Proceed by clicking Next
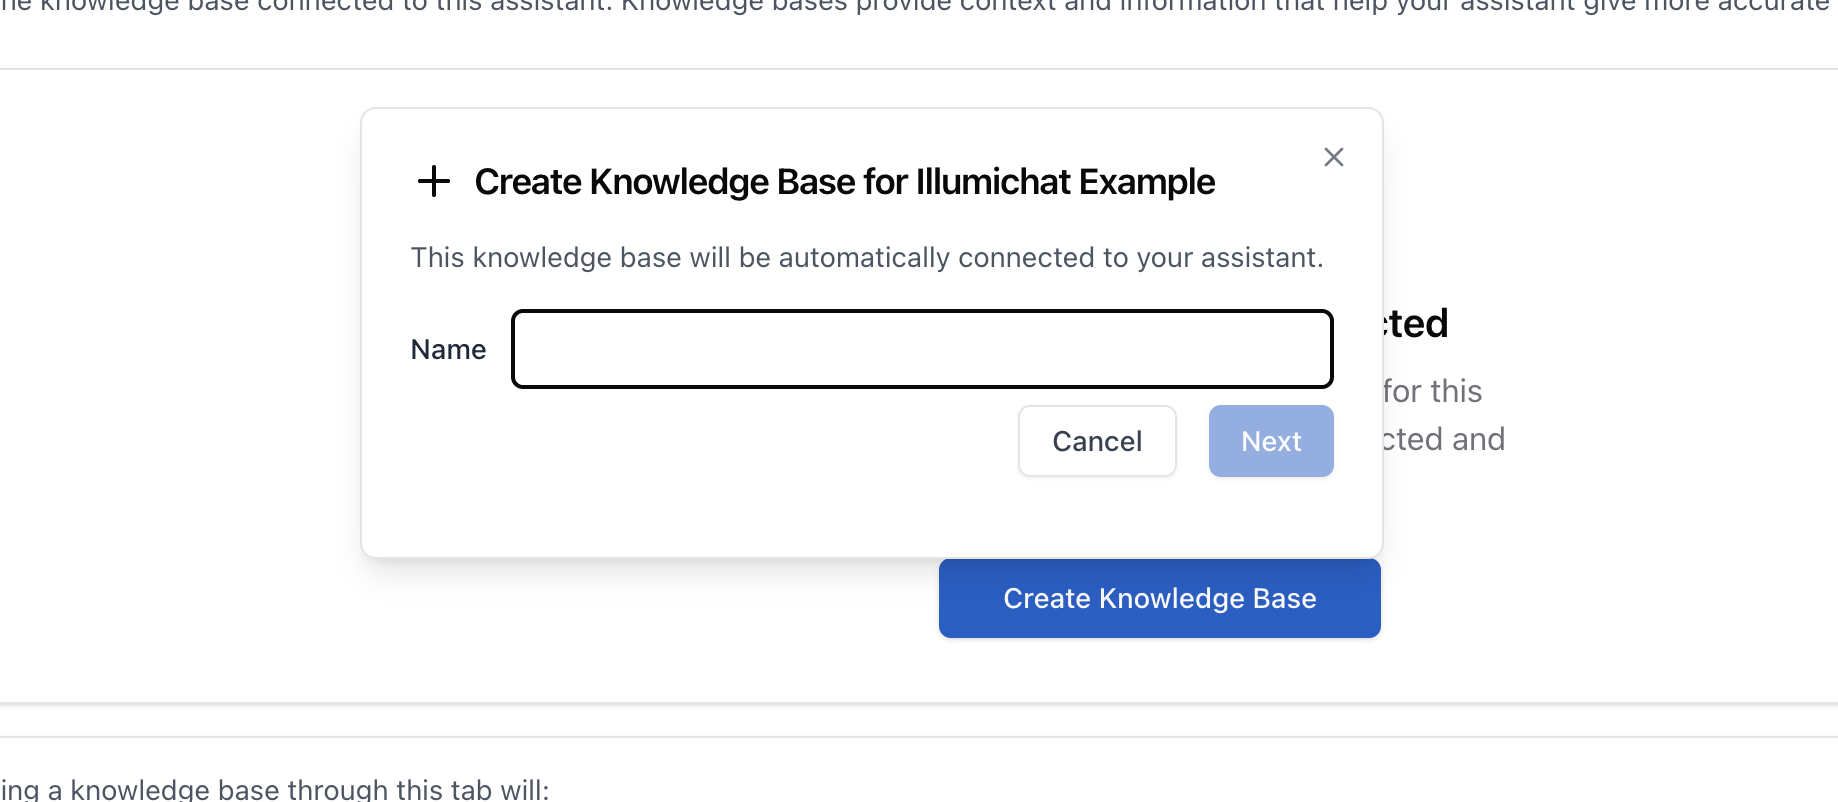1838x802 pixels. (1270, 441)
